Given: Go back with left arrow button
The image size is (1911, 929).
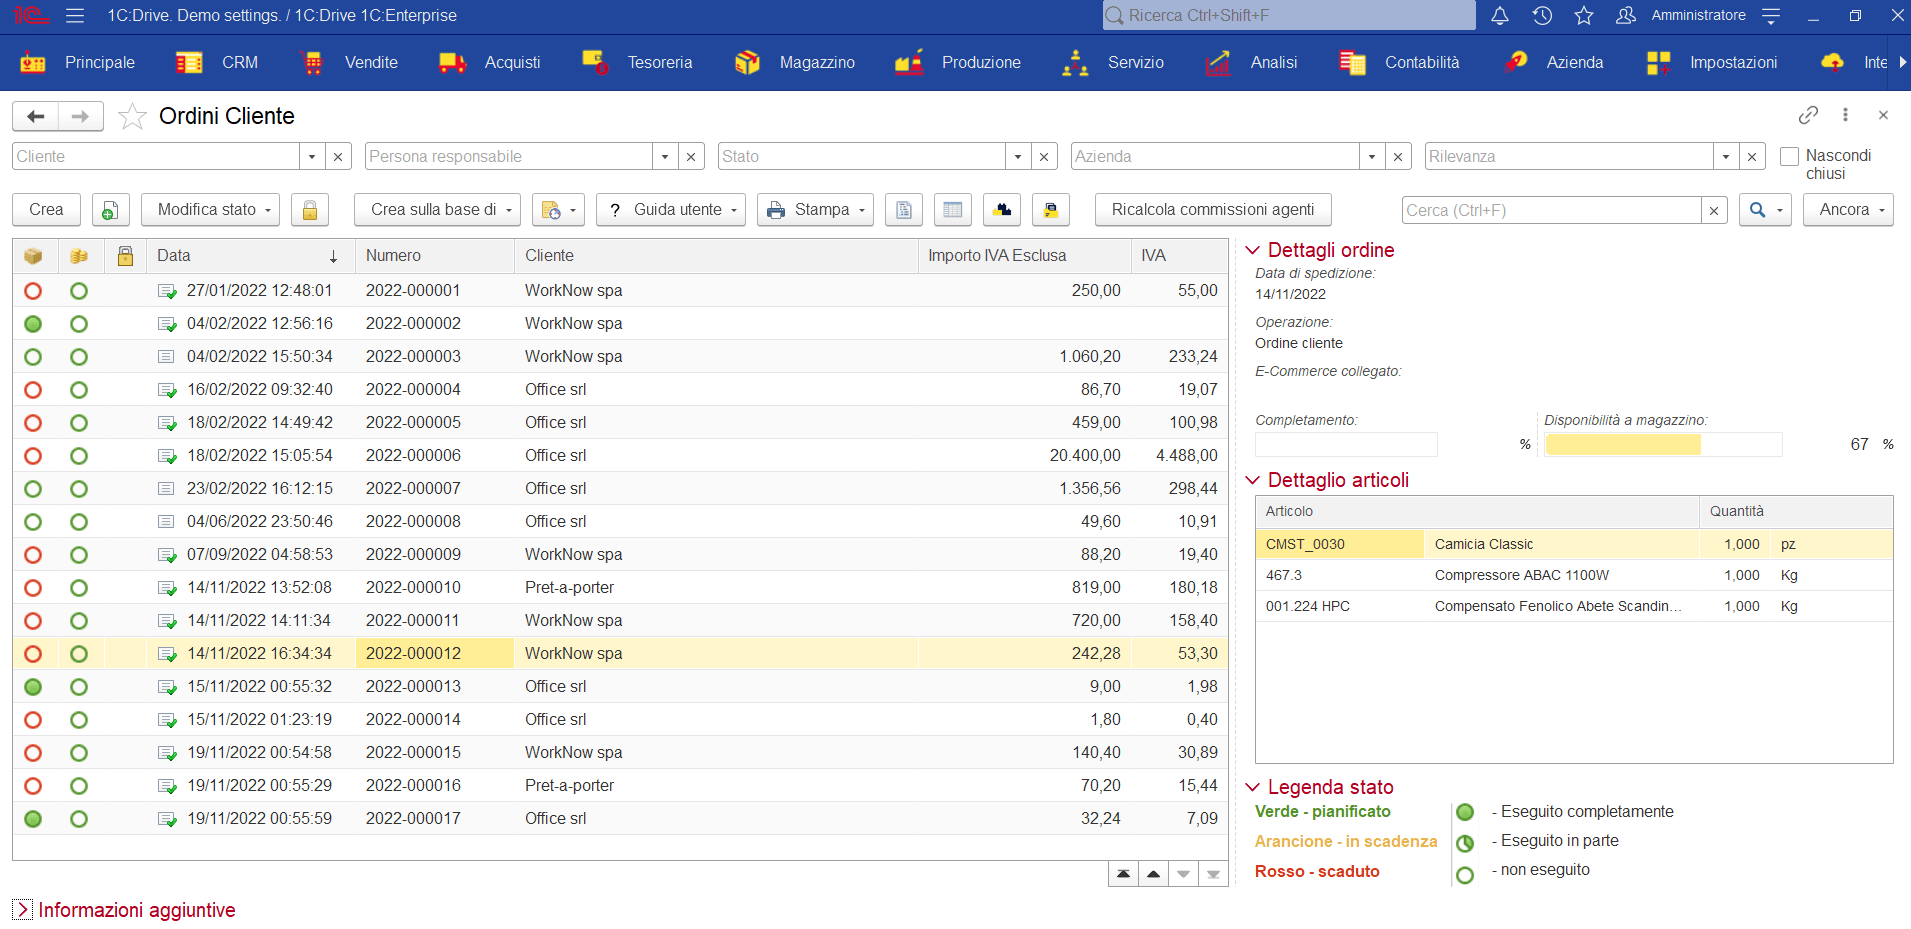Looking at the screenshot, I should [36, 116].
